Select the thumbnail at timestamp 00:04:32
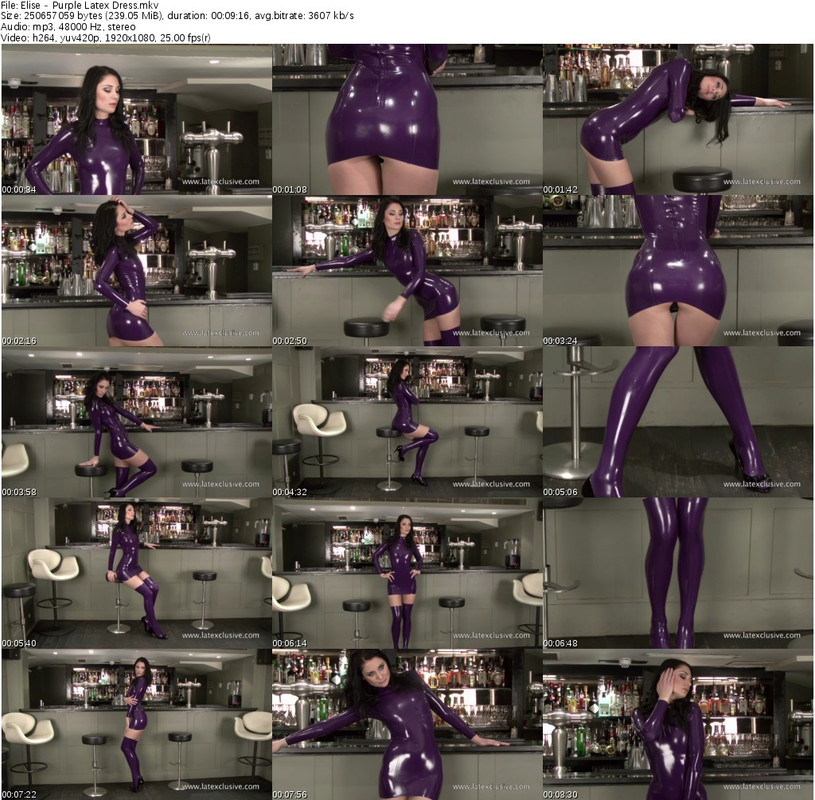815x800 pixels. click(407, 422)
